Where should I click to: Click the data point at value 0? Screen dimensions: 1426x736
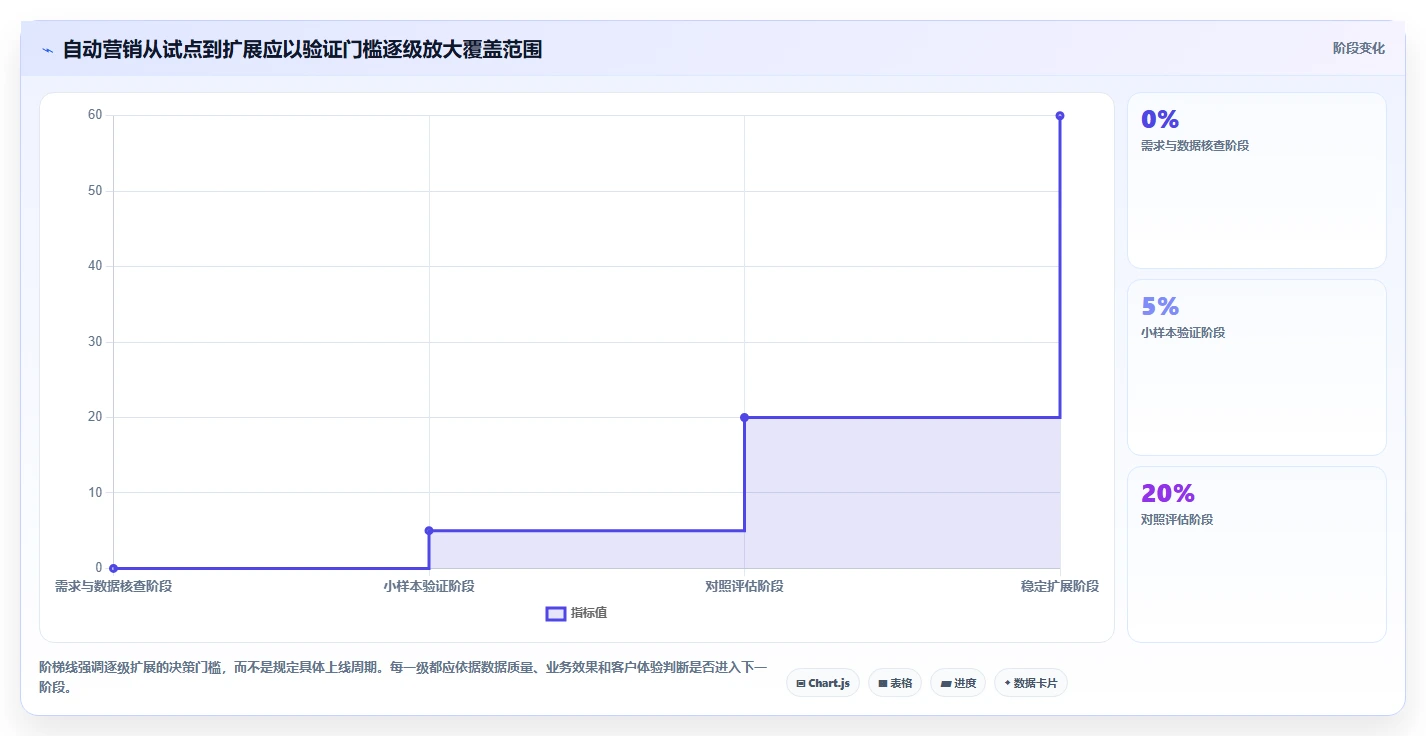pyautogui.click(x=113, y=568)
